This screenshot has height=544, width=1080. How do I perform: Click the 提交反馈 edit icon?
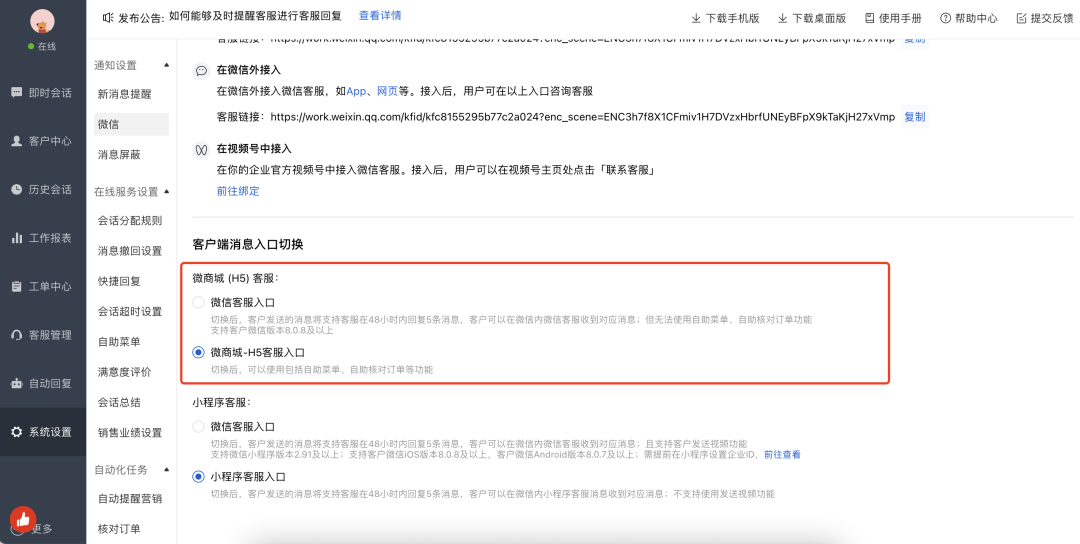point(1021,19)
